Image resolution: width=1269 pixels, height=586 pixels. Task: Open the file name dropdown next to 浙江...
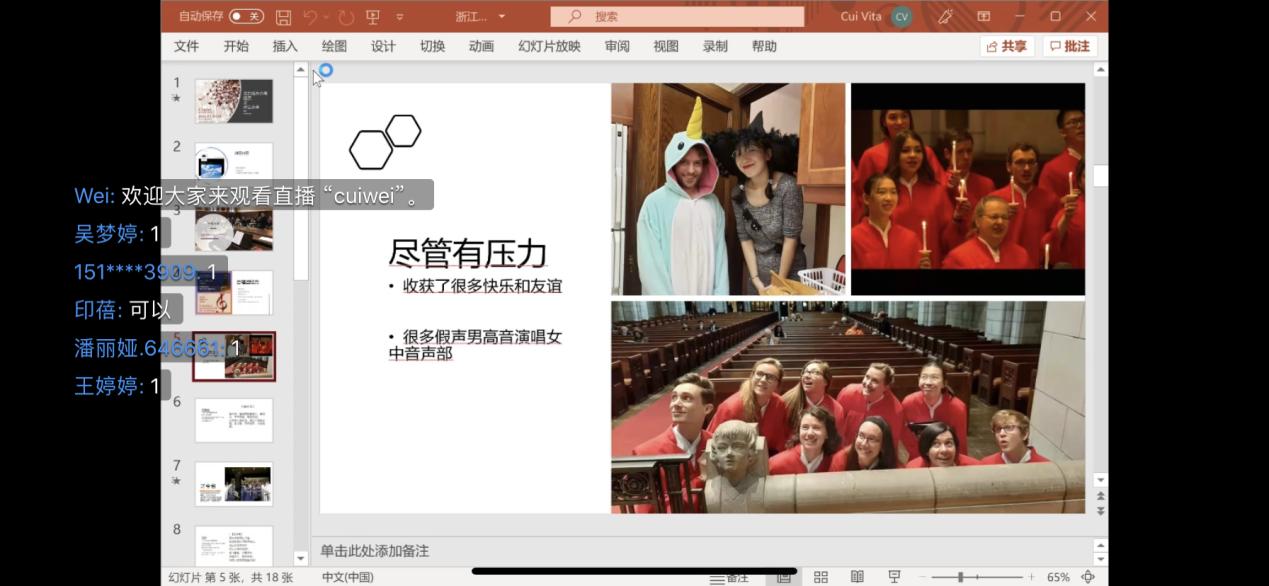pos(502,17)
